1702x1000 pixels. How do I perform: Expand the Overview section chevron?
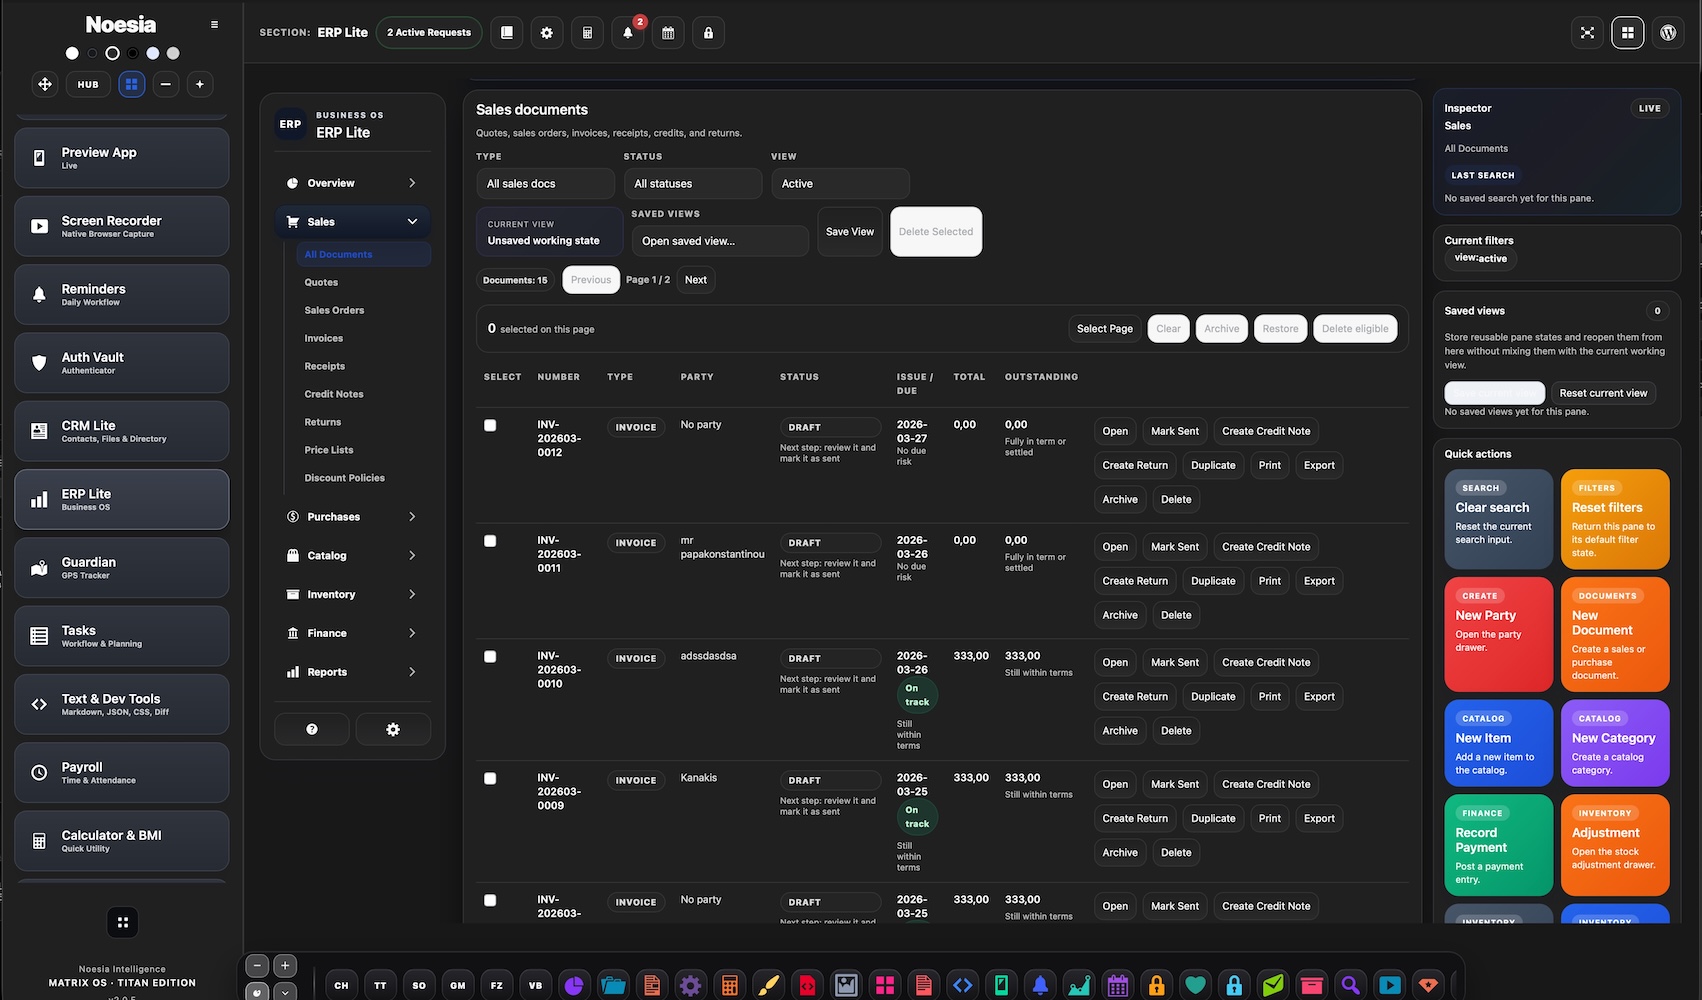[x=412, y=183]
